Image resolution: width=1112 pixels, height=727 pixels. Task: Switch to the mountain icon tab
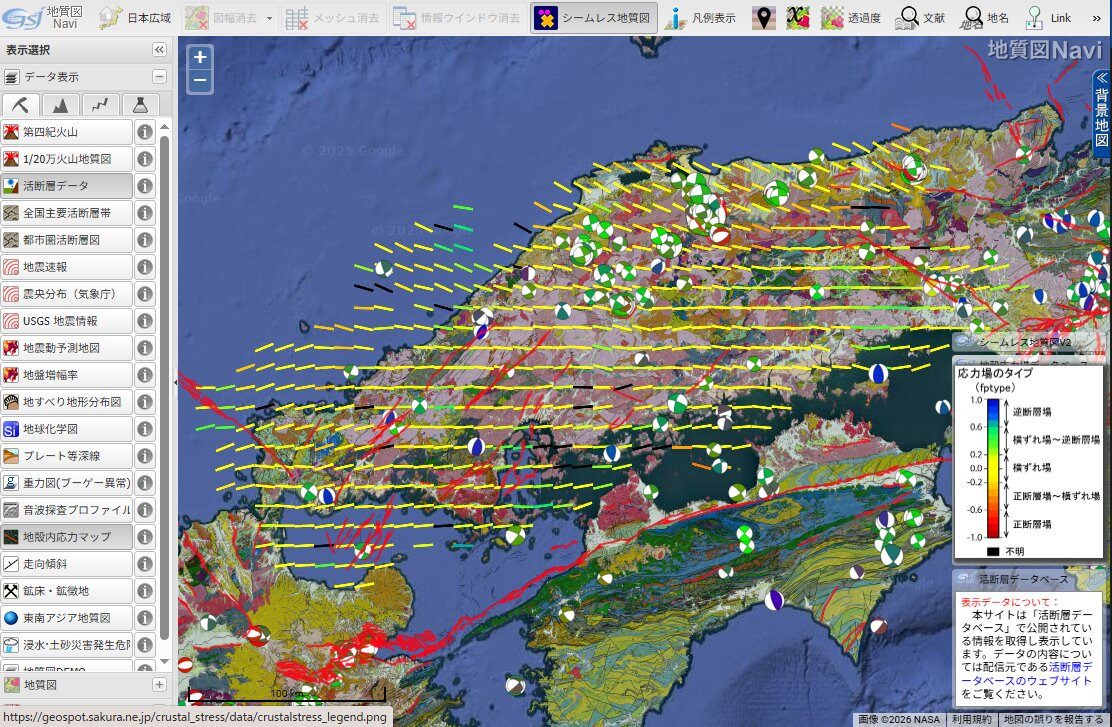click(x=60, y=104)
